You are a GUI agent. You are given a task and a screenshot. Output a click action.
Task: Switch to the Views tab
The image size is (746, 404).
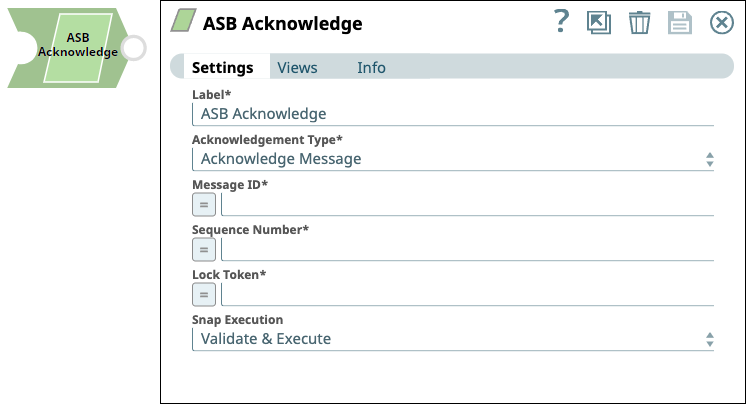pyautogui.click(x=297, y=68)
